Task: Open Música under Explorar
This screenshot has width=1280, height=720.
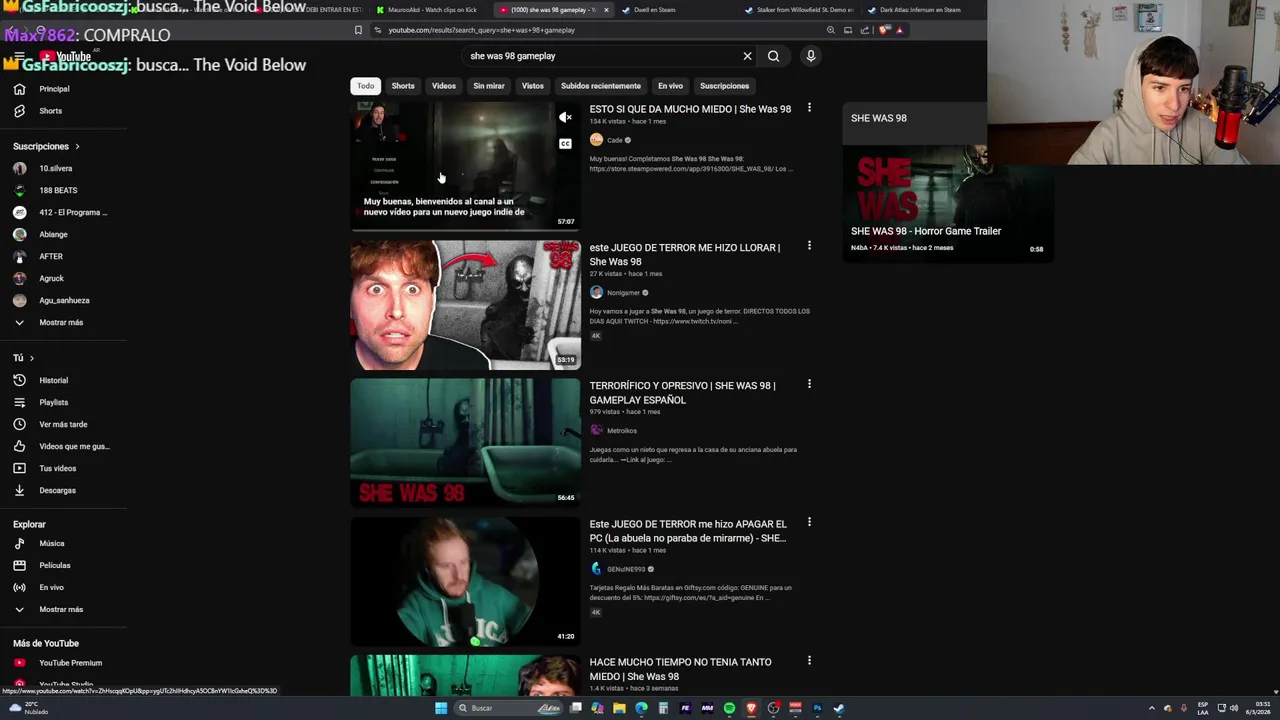Action: click(x=50, y=543)
